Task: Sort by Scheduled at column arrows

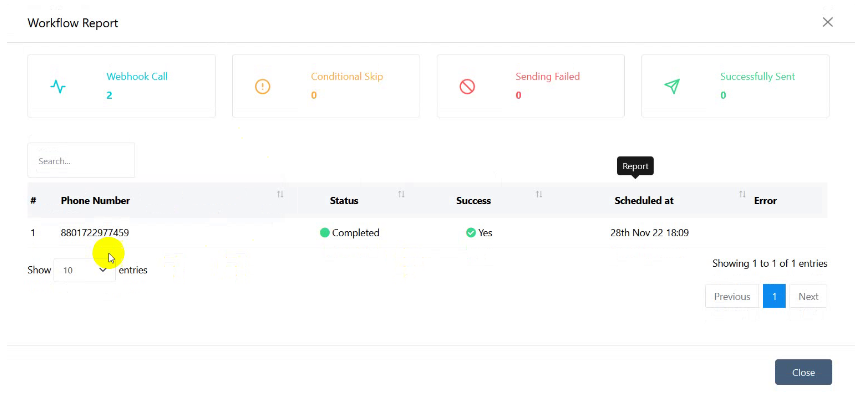Action: (x=742, y=194)
